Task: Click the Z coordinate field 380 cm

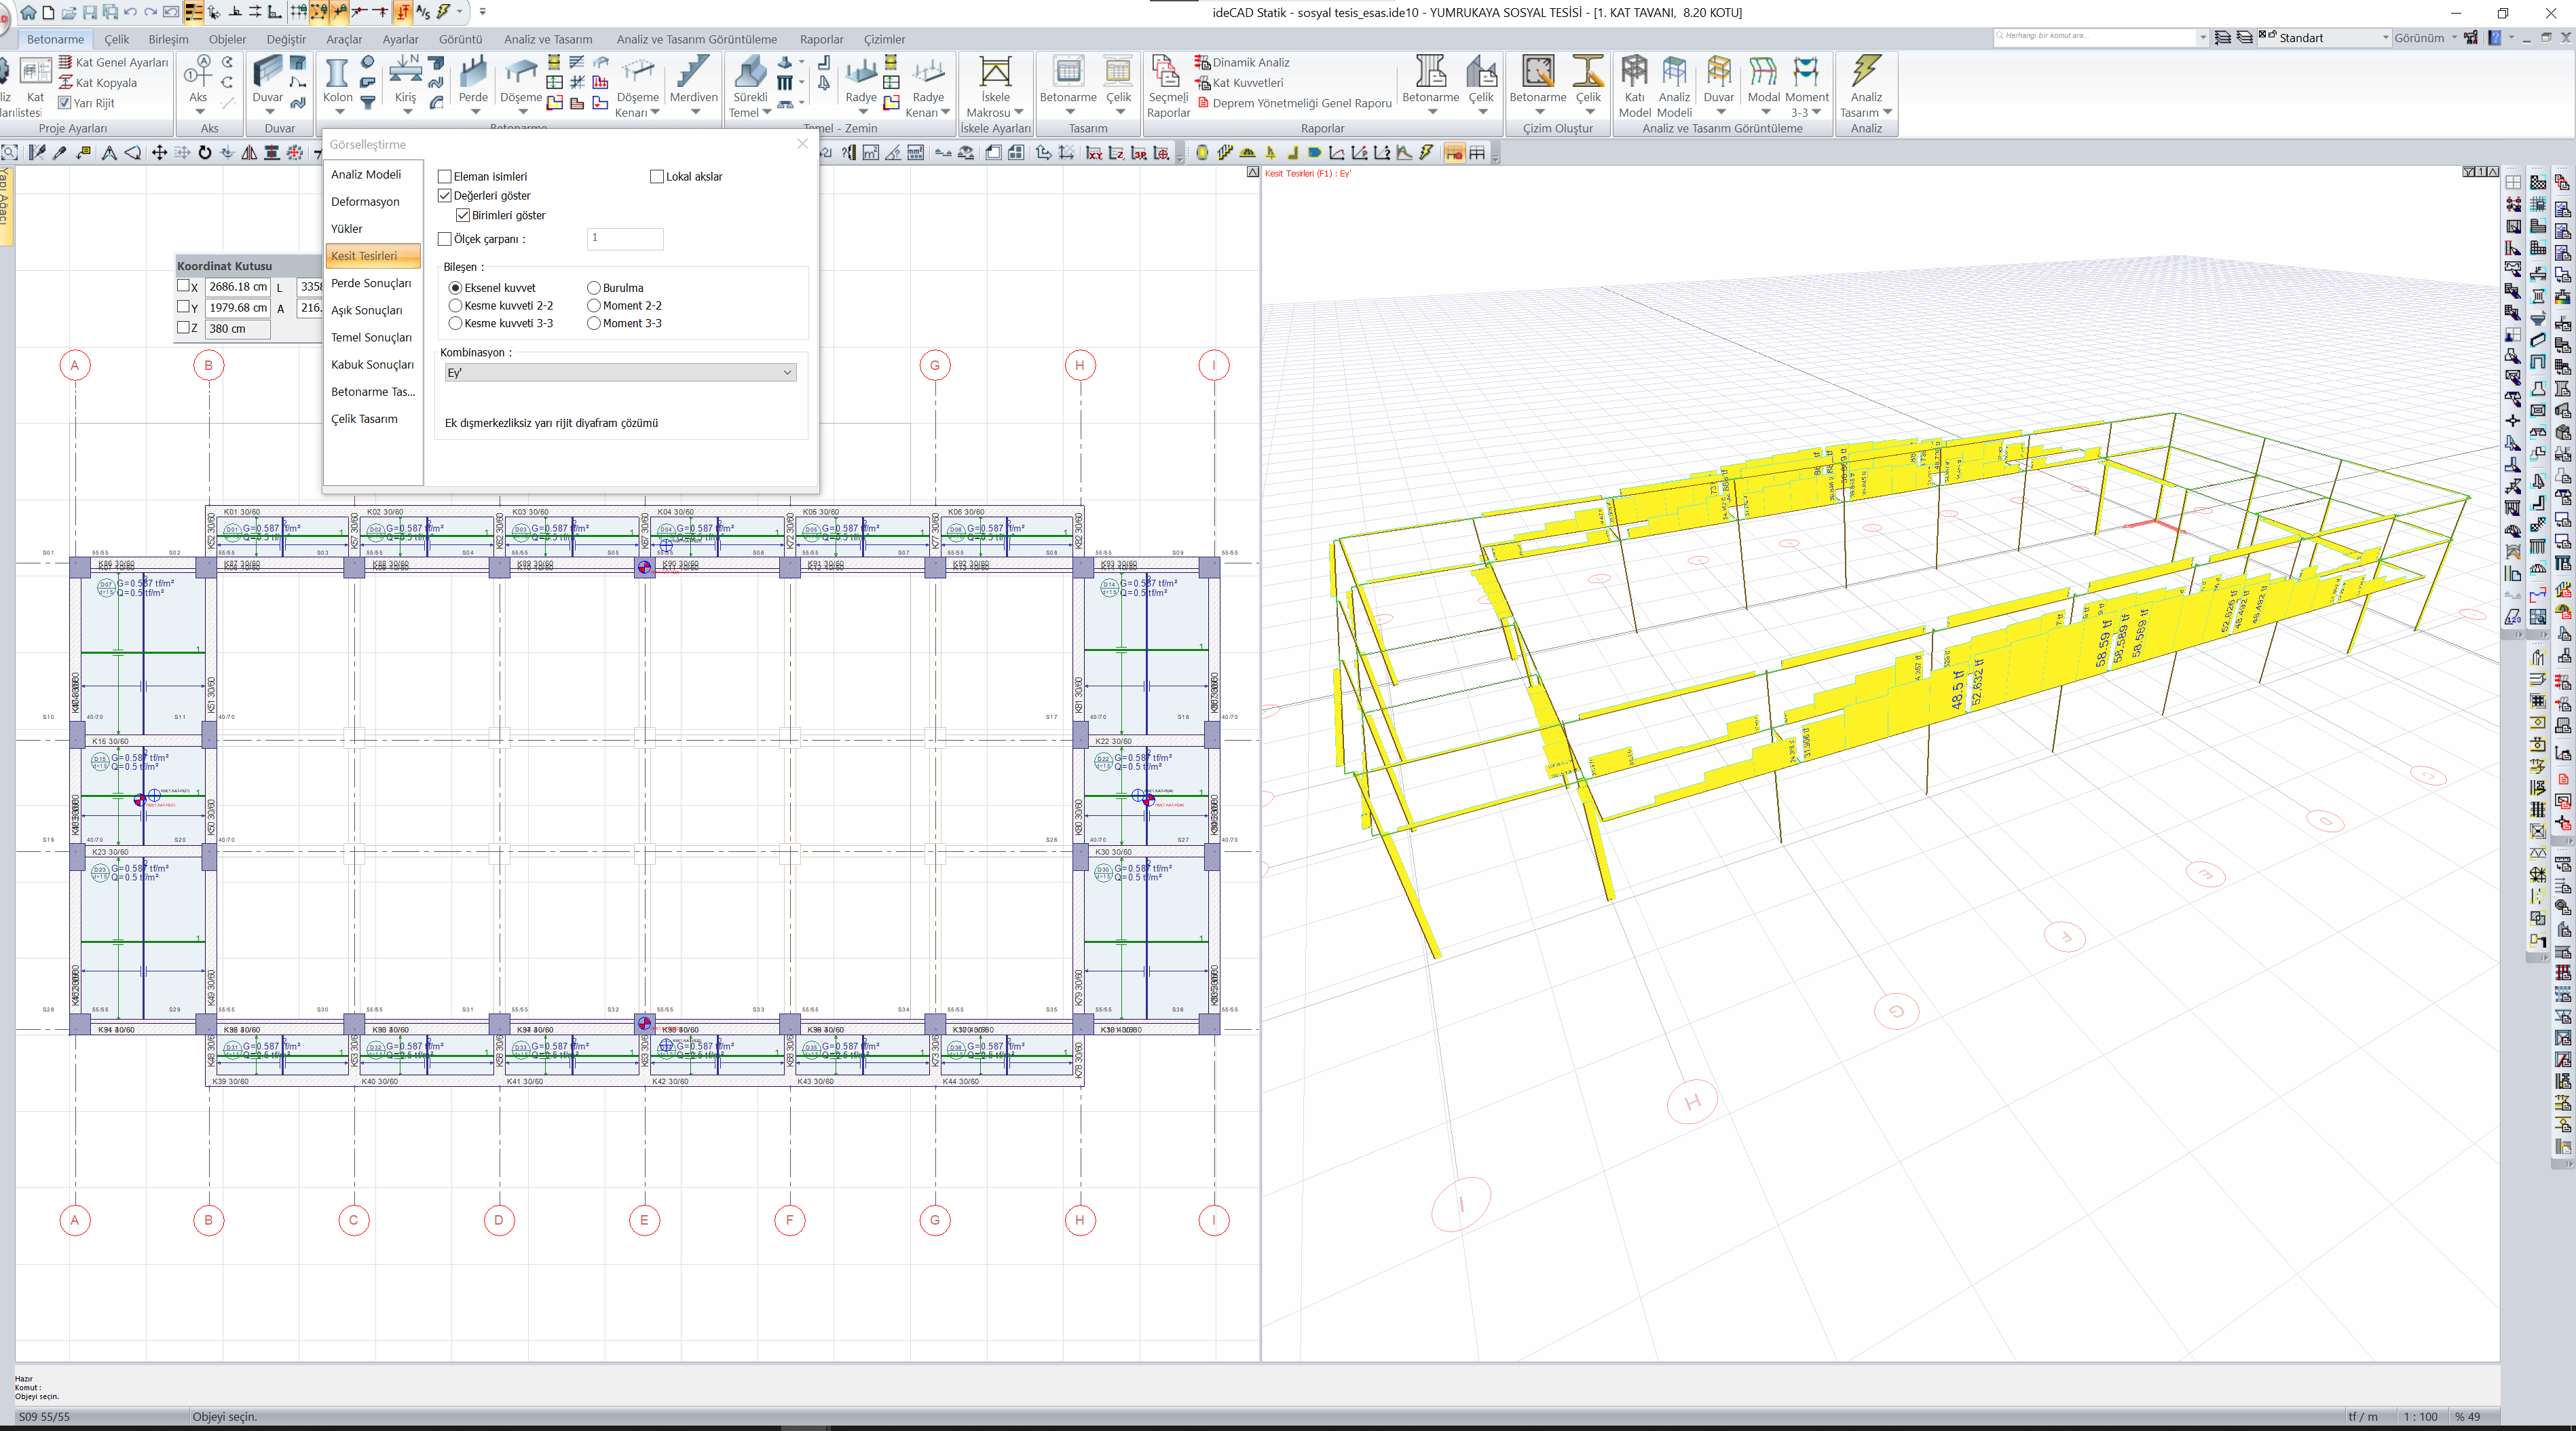Action: click(x=237, y=329)
